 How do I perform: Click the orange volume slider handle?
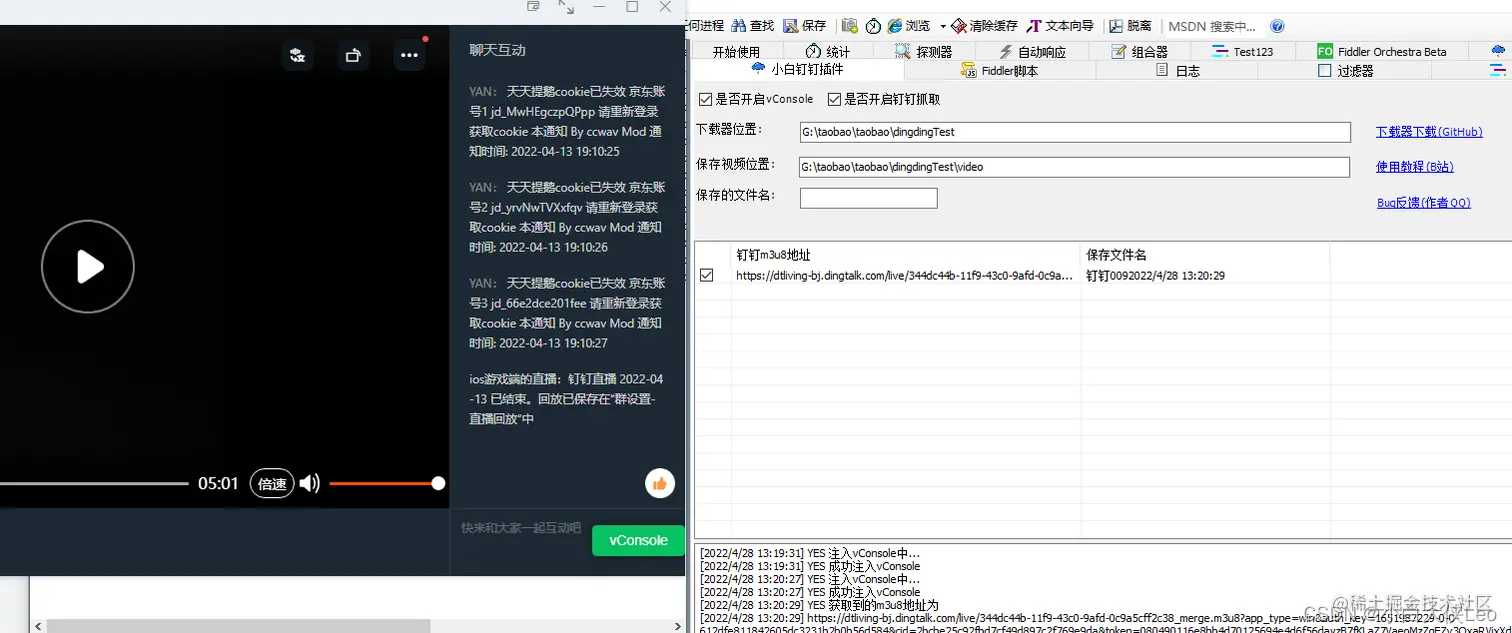438,484
